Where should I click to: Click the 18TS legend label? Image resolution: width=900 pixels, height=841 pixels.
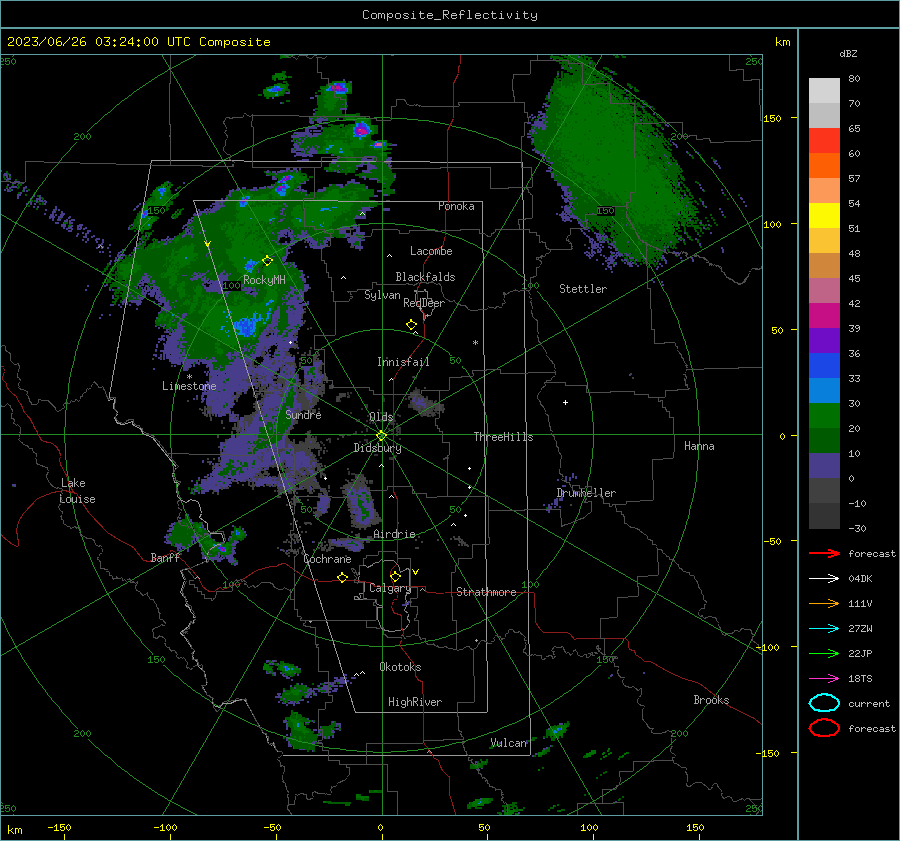coord(860,679)
